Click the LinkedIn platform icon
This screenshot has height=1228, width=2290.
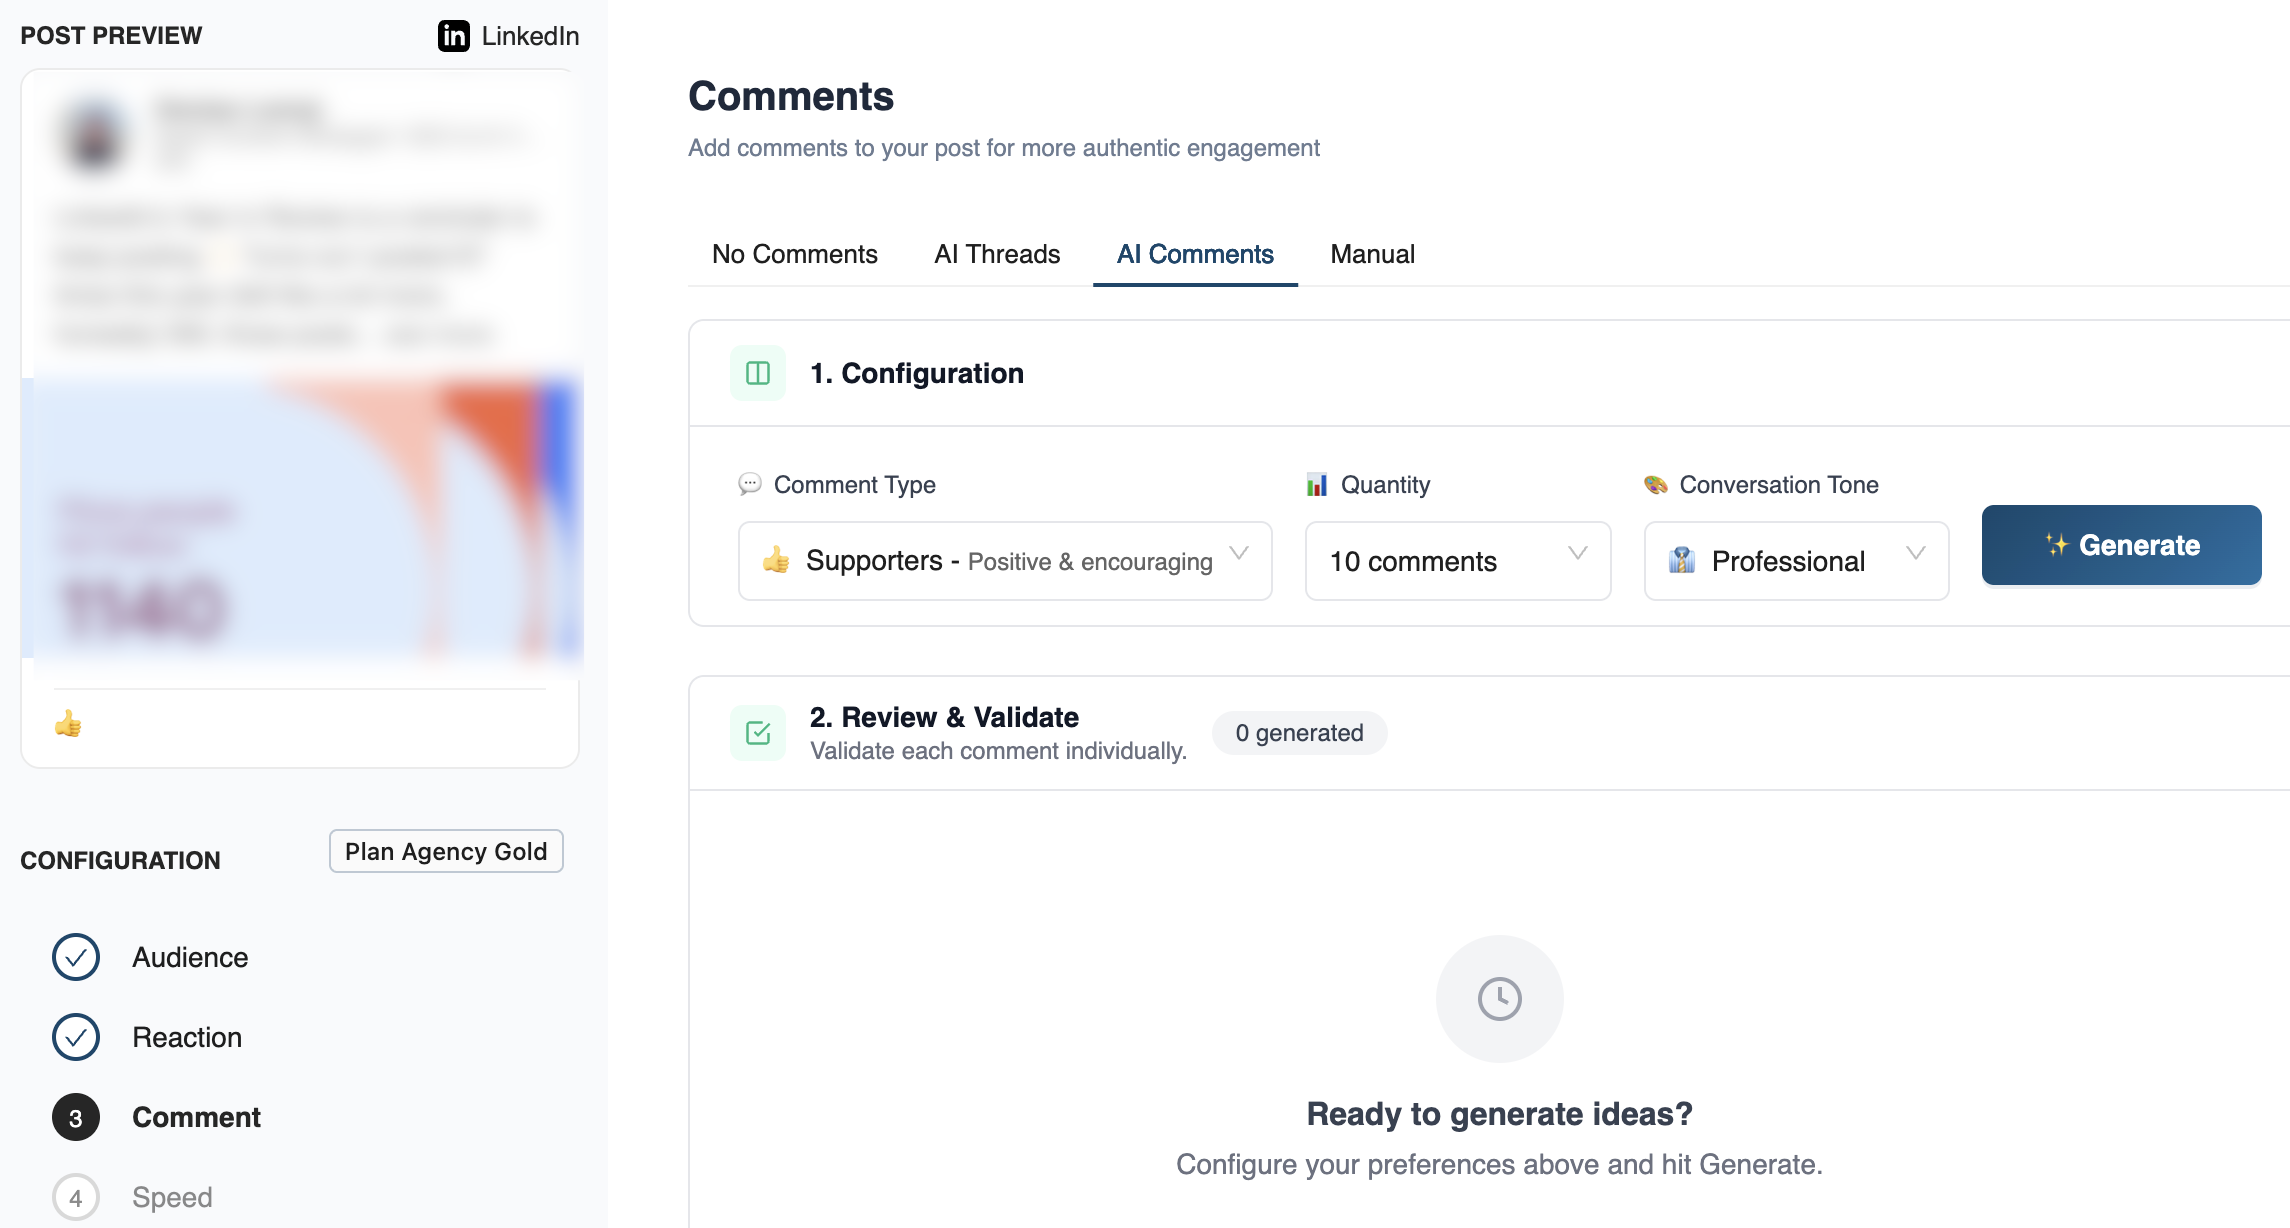(453, 36)
